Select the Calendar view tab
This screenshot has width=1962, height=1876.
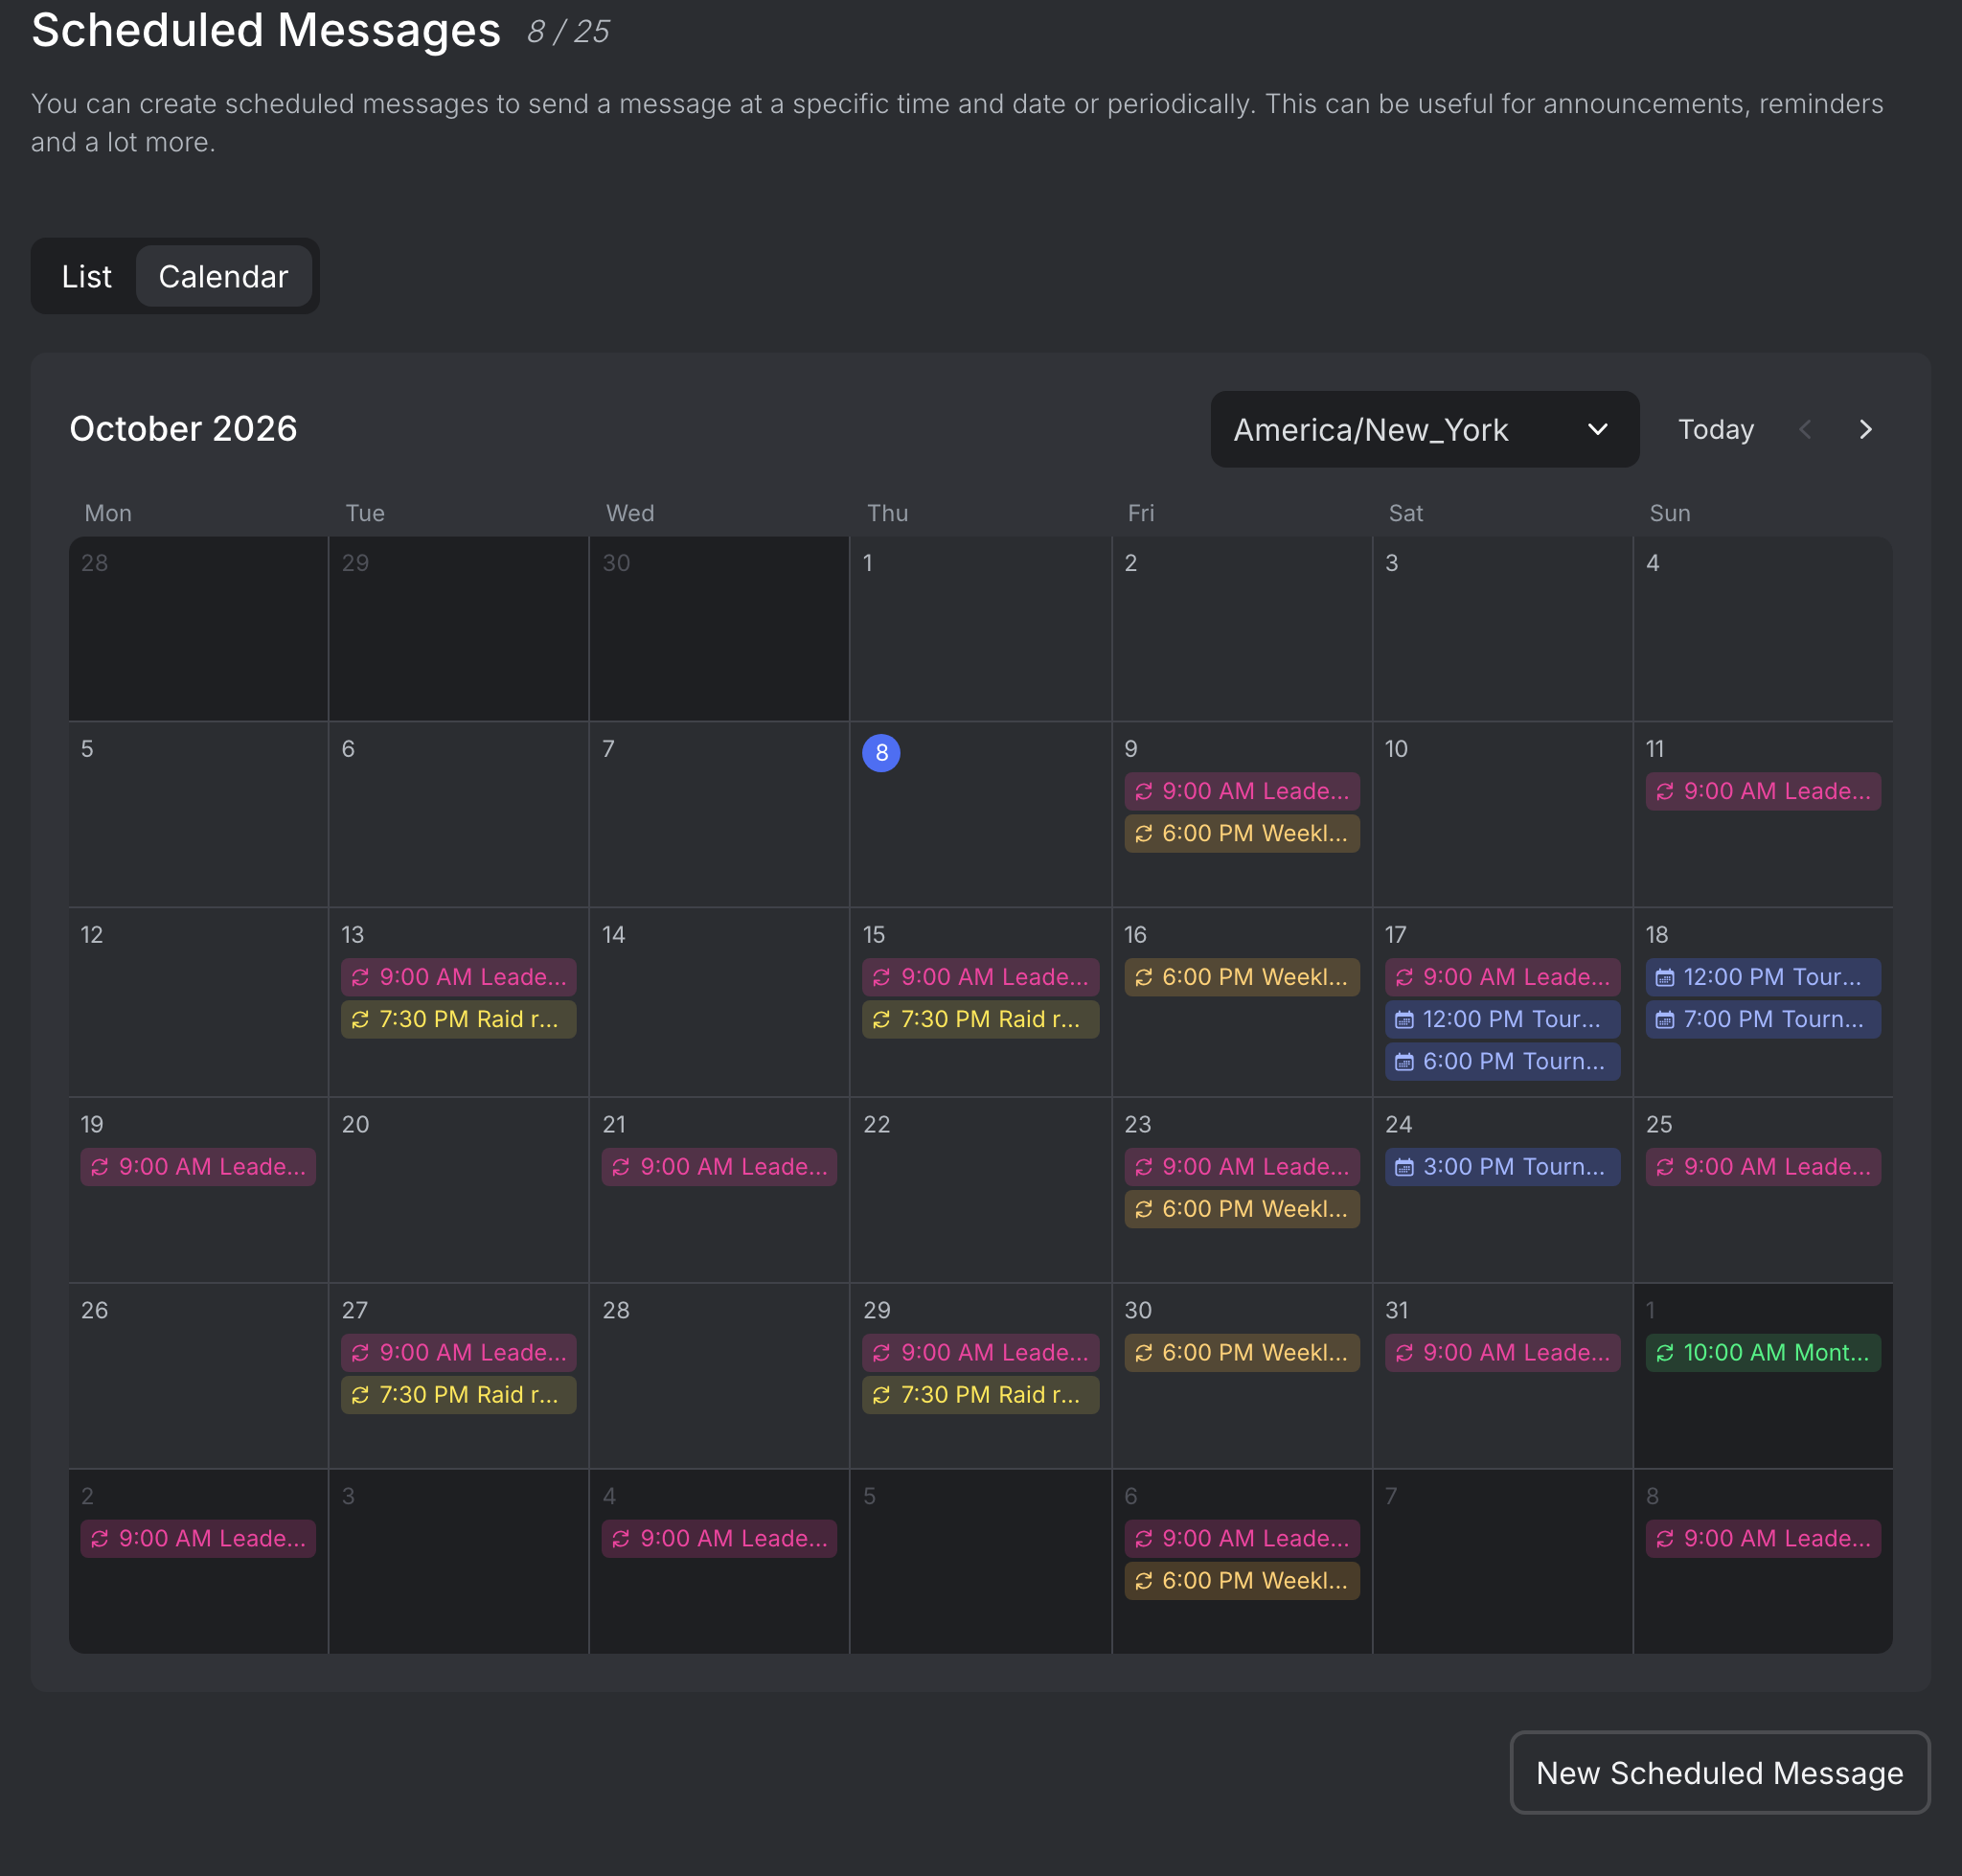[223, 276]
